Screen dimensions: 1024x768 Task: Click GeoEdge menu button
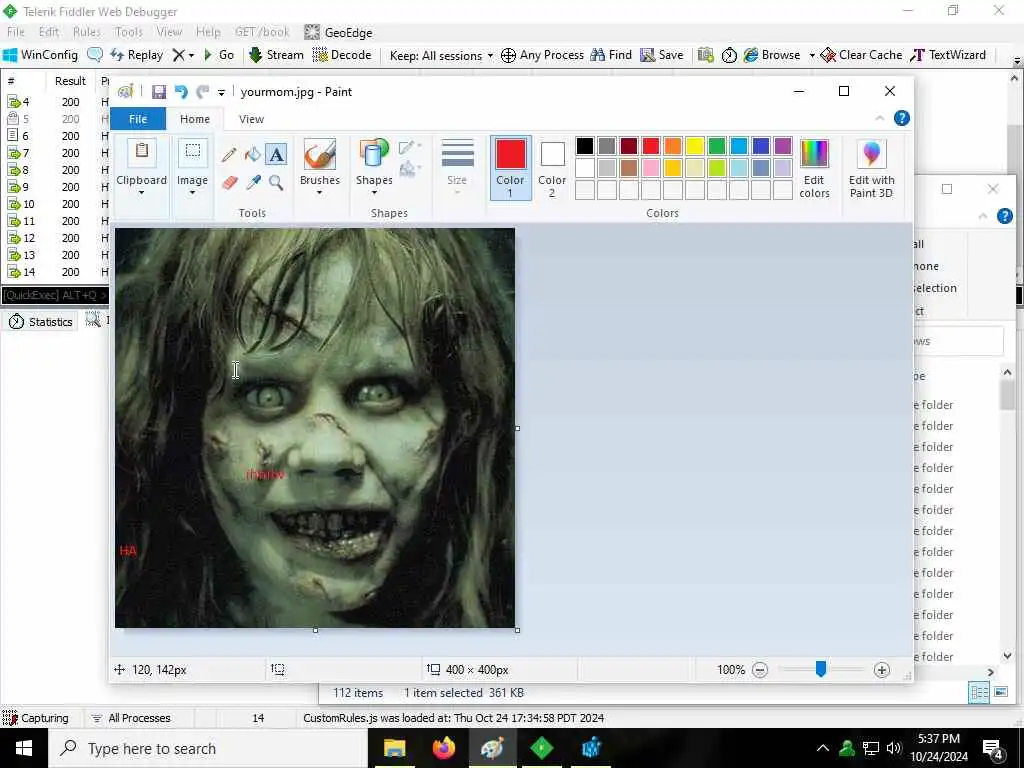(x=338, y=32)
